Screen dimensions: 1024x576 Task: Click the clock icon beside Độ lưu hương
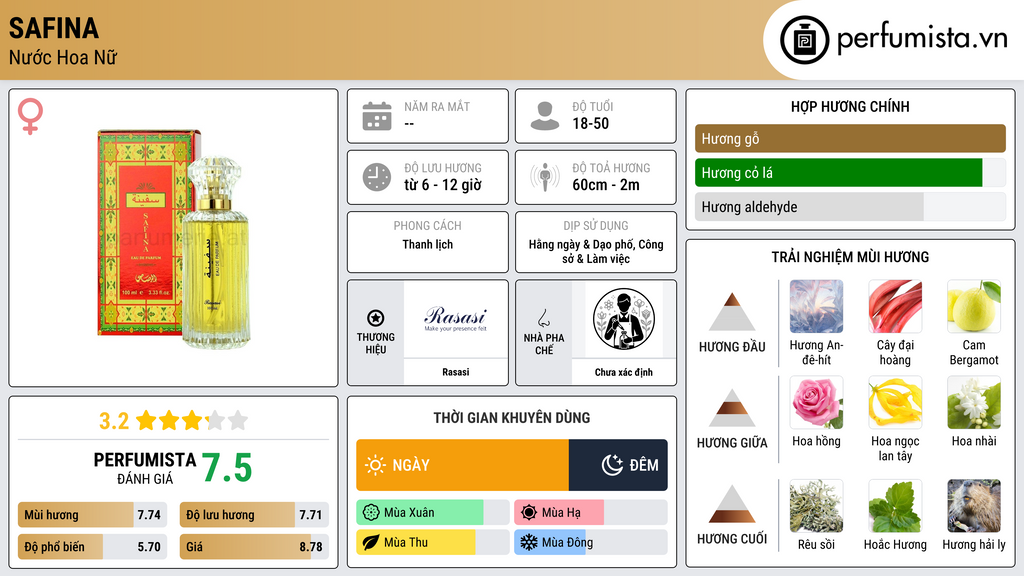point(377,177)
